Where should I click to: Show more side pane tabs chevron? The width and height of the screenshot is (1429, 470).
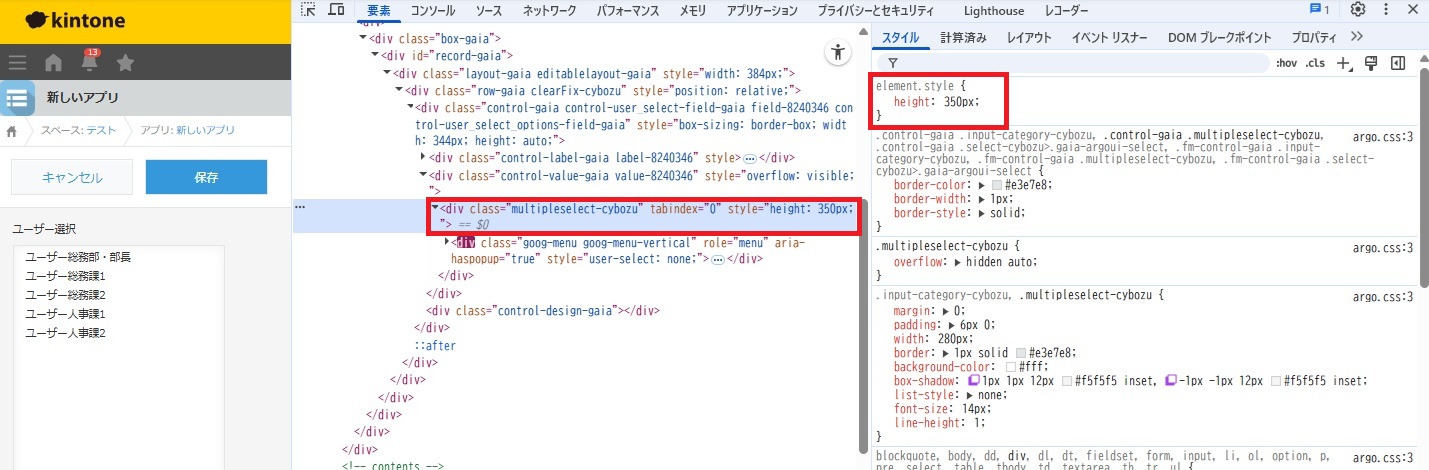[1356, 36]
